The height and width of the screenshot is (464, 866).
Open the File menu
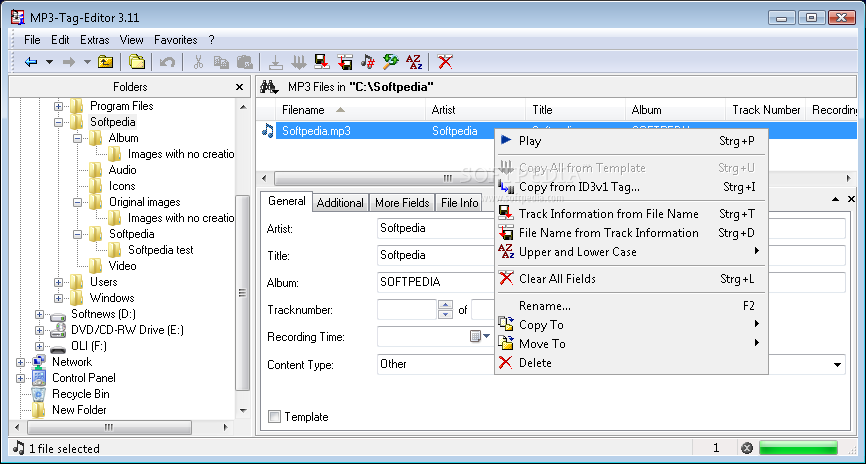(32, 40)
